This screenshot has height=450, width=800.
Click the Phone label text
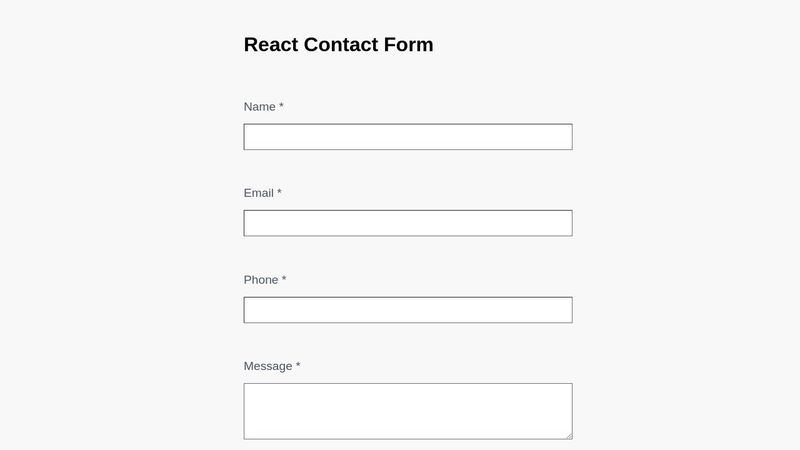click(261, 280)
